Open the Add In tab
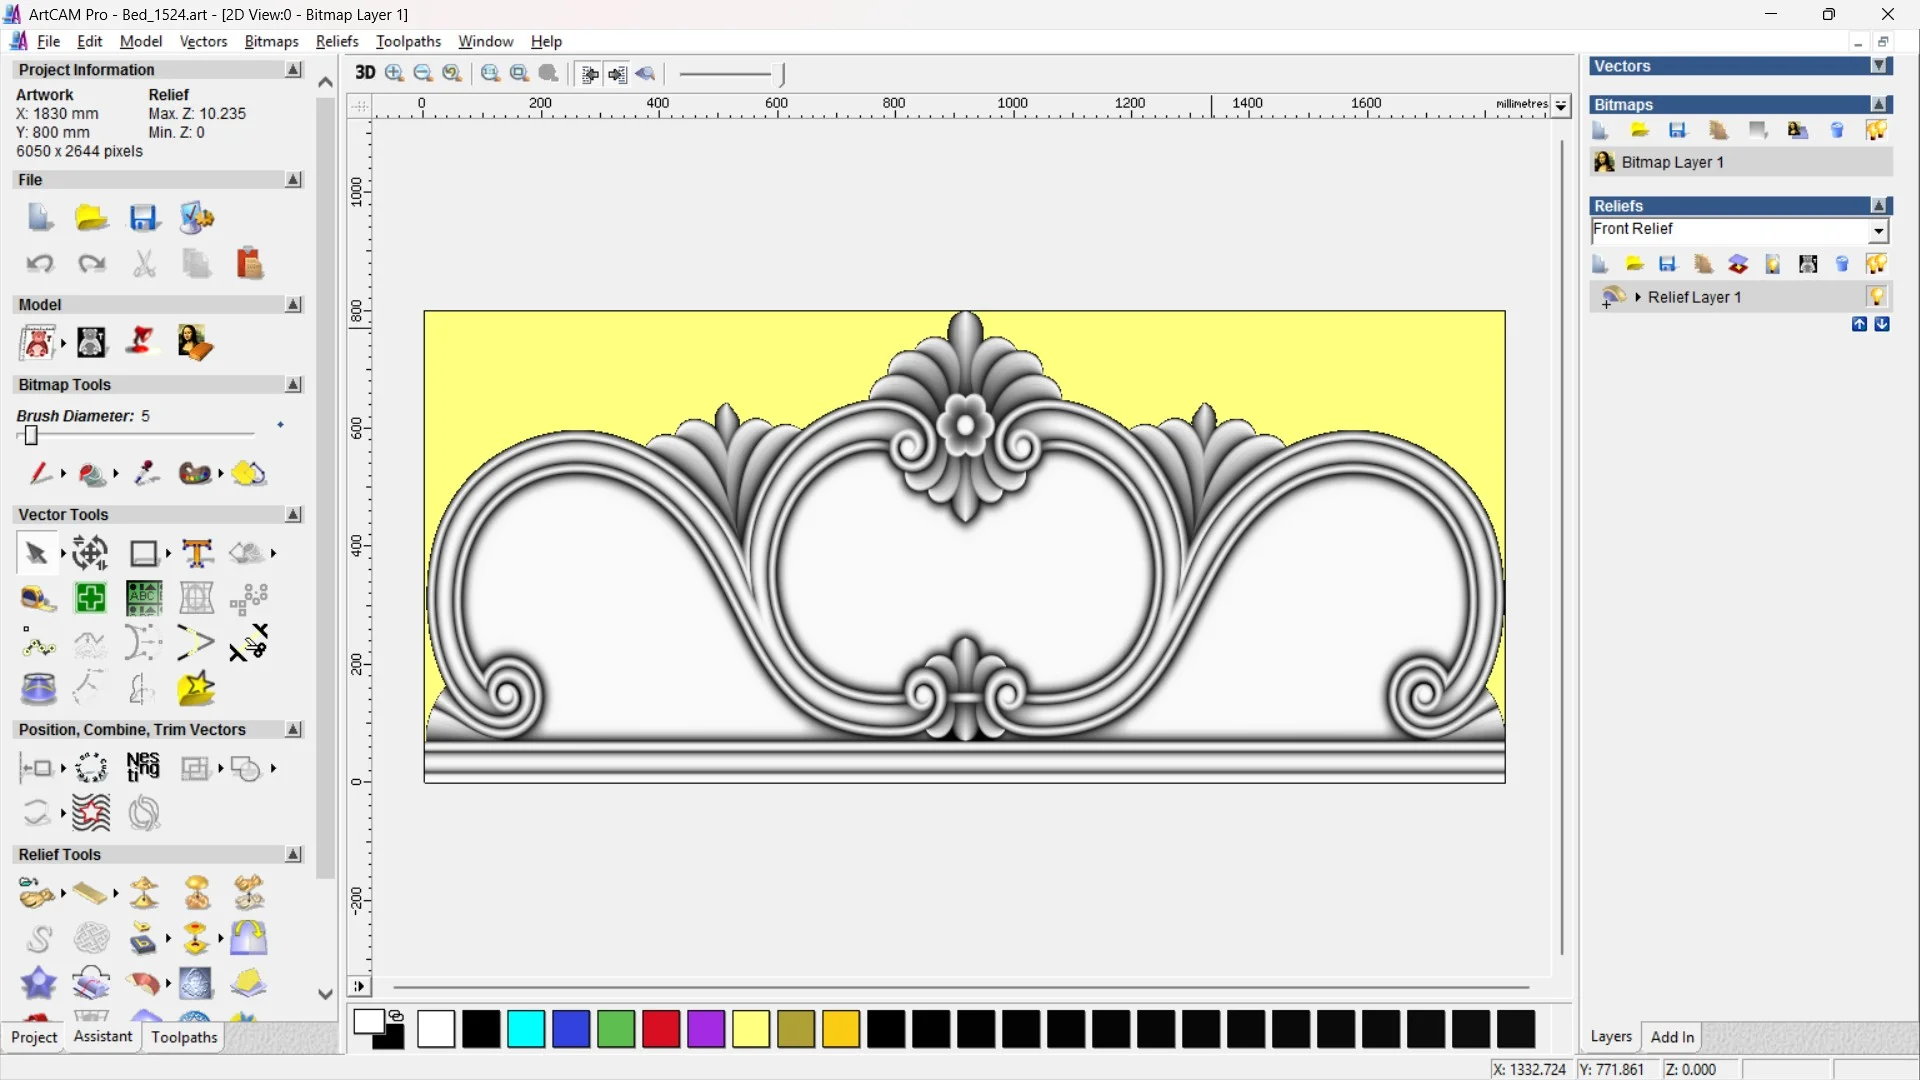The image size is (1920, 1080). 1671,1037
